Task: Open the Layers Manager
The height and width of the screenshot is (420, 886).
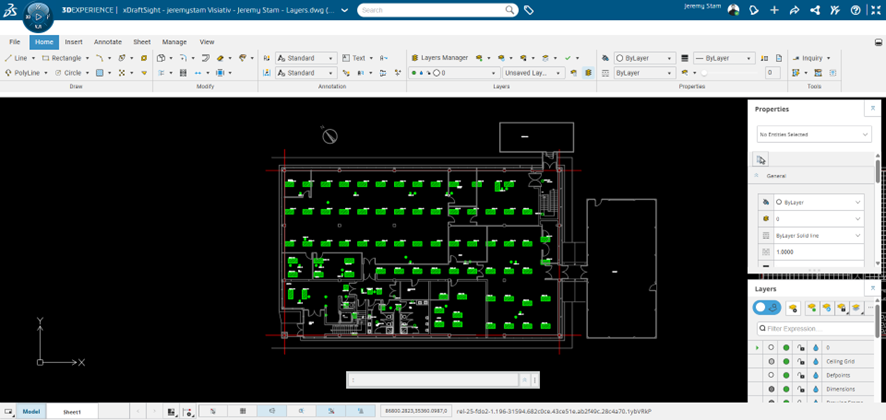Action: (440, 58)
